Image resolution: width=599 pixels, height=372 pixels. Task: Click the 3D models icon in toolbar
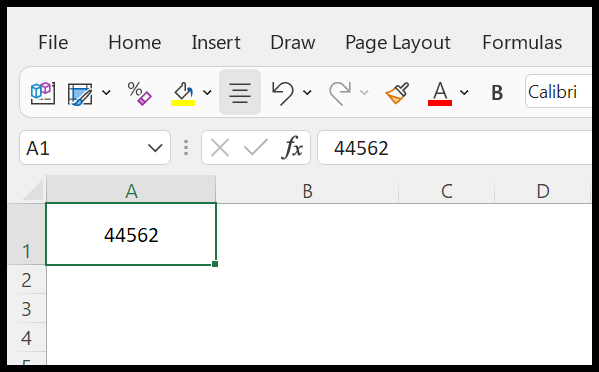click(x=43, y=92)
